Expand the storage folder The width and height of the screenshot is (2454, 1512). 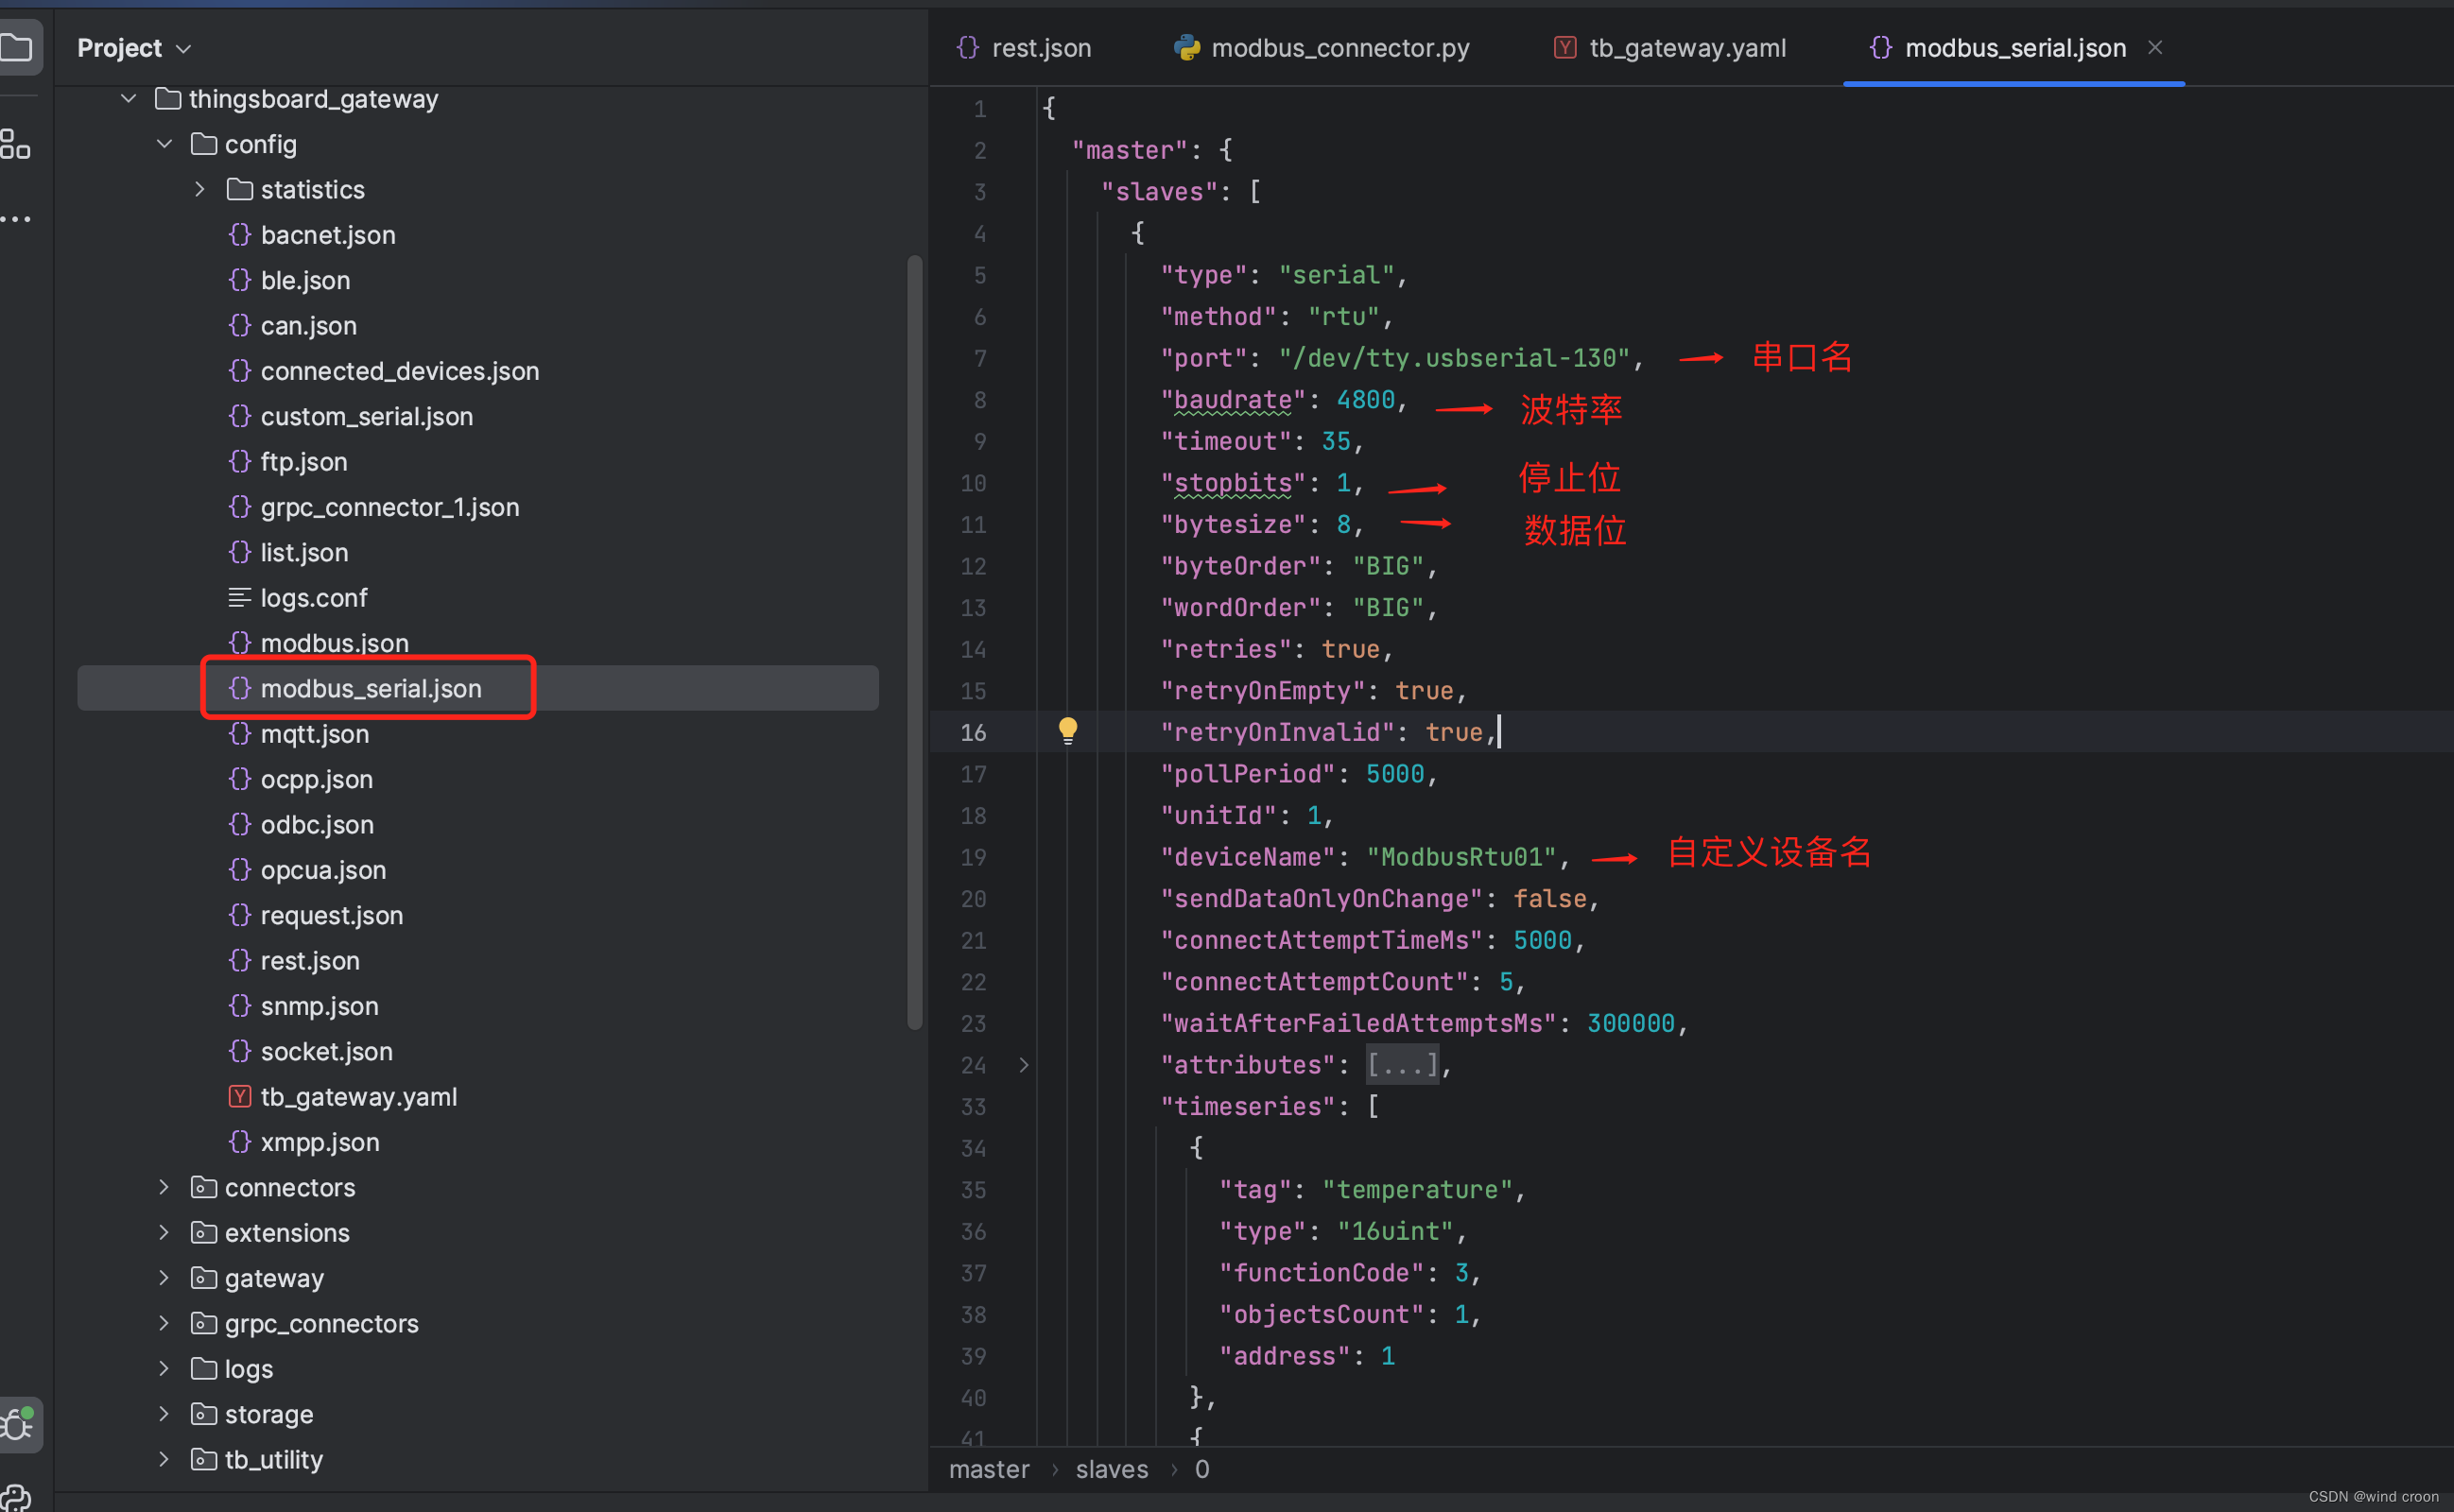click(164, 1414)
